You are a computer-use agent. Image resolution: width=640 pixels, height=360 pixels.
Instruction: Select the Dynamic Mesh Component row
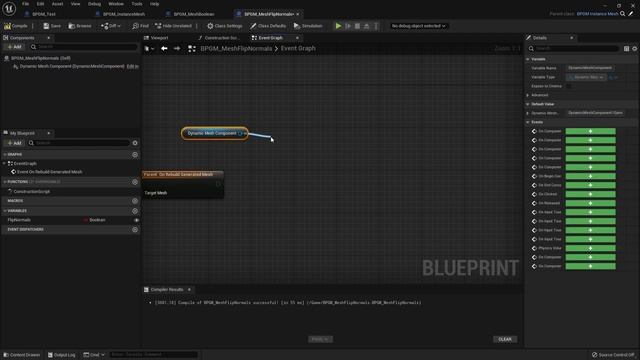click(72, 66)
